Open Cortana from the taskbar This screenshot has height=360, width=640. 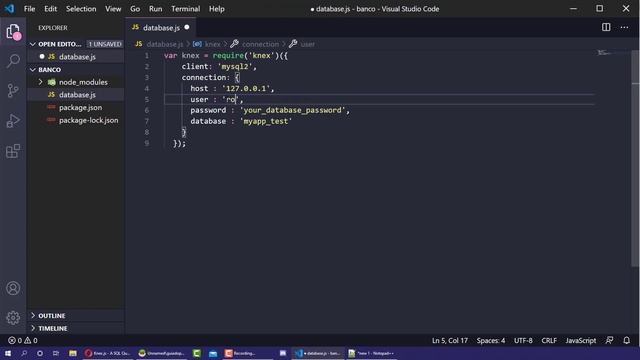pos(40,353)
